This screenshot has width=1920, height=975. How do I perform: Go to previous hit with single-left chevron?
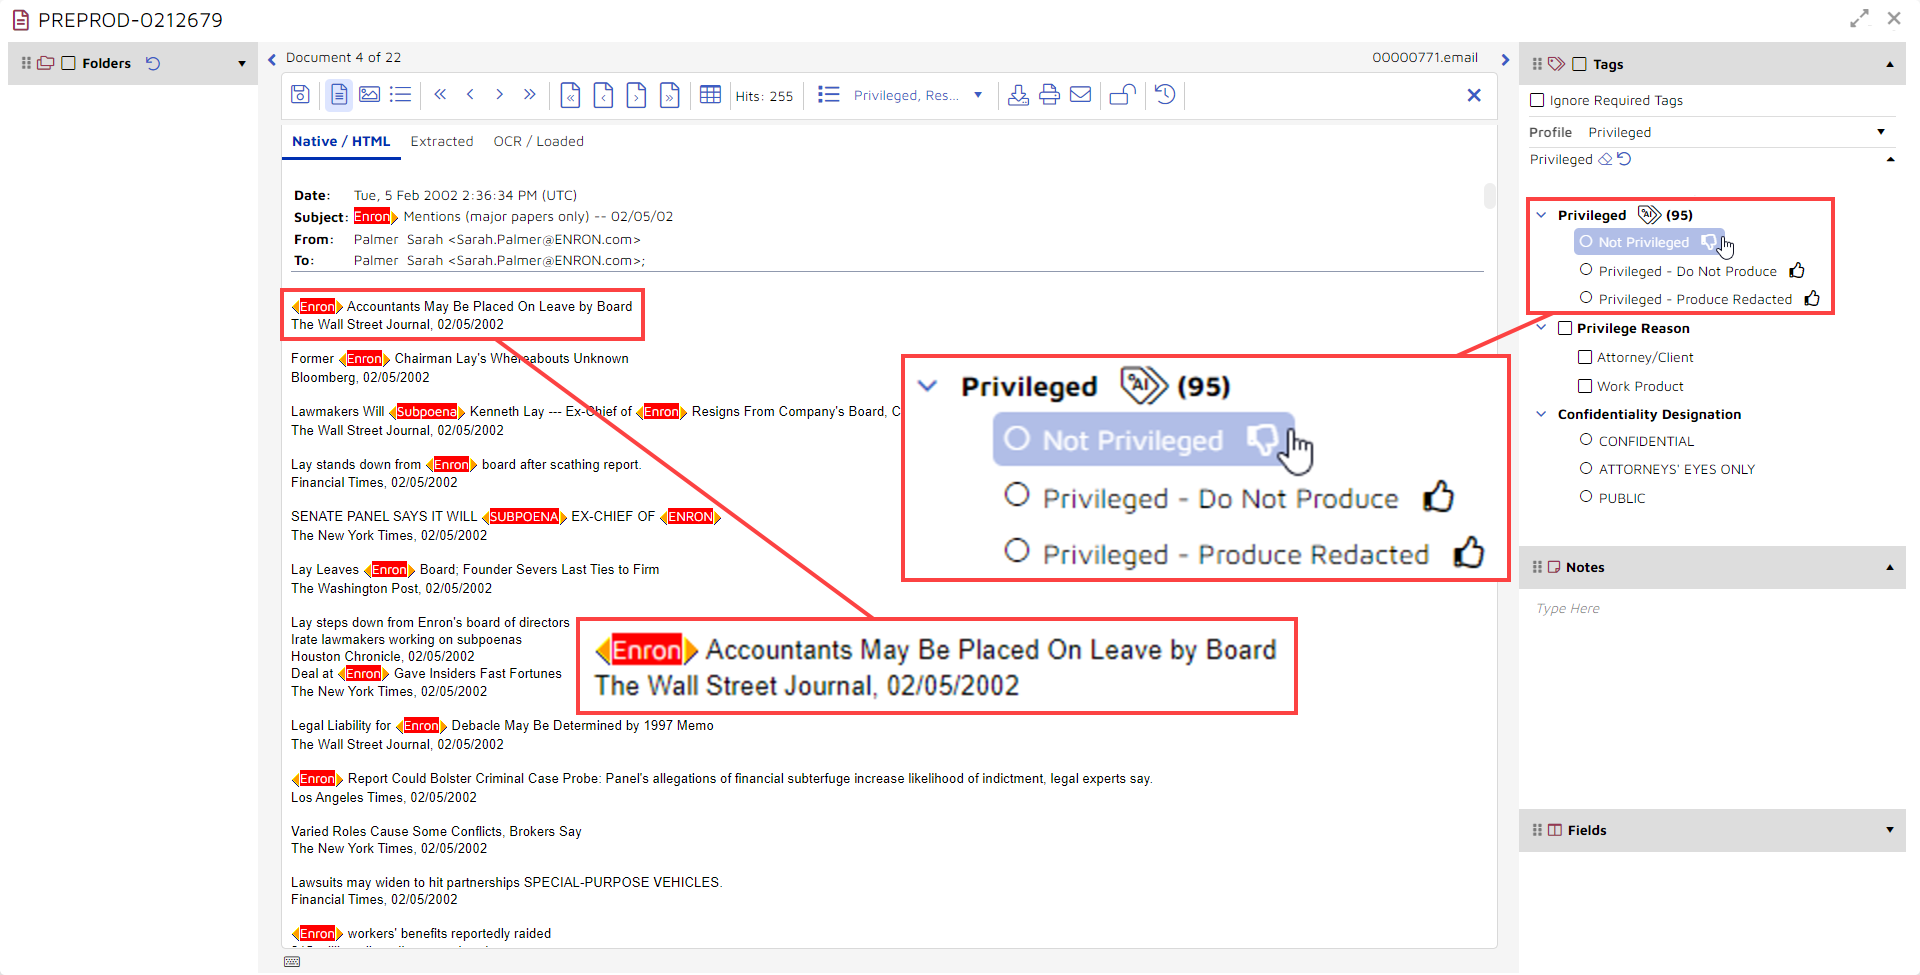coord(470,95)
